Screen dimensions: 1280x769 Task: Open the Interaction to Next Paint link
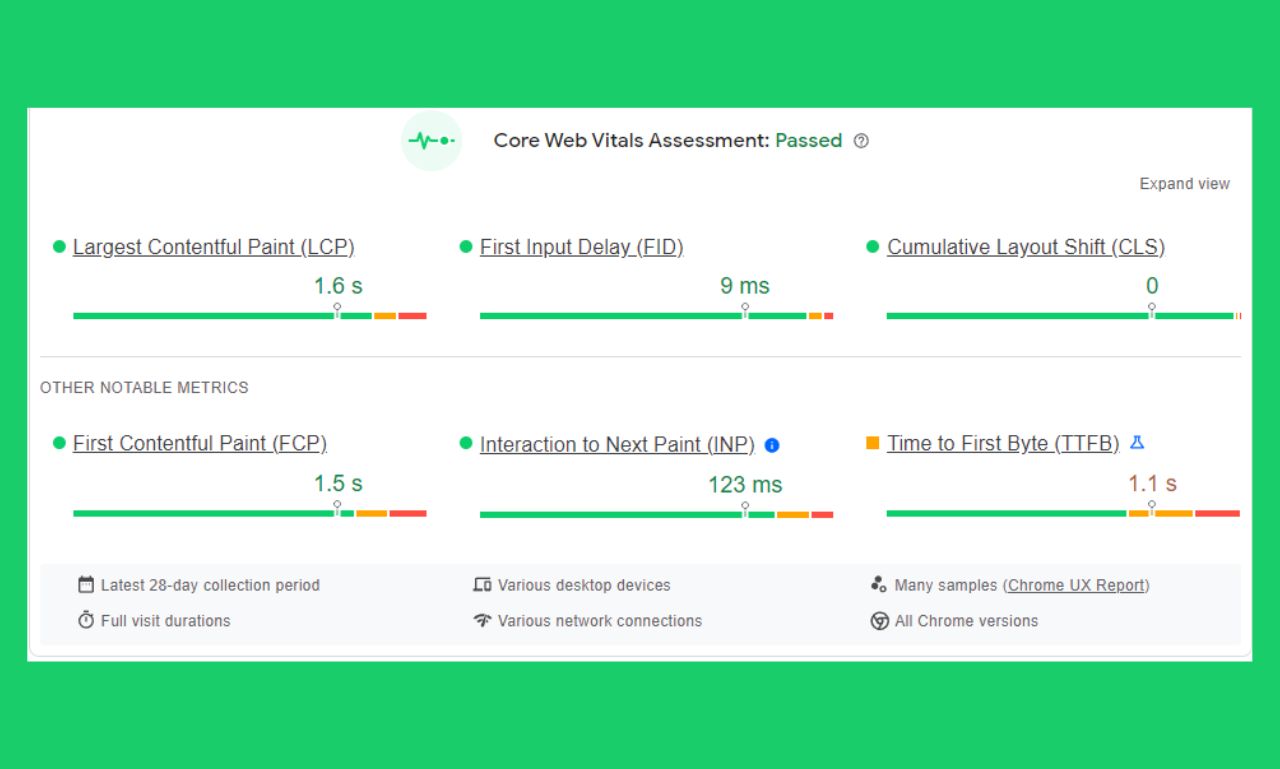coord(617,444)
